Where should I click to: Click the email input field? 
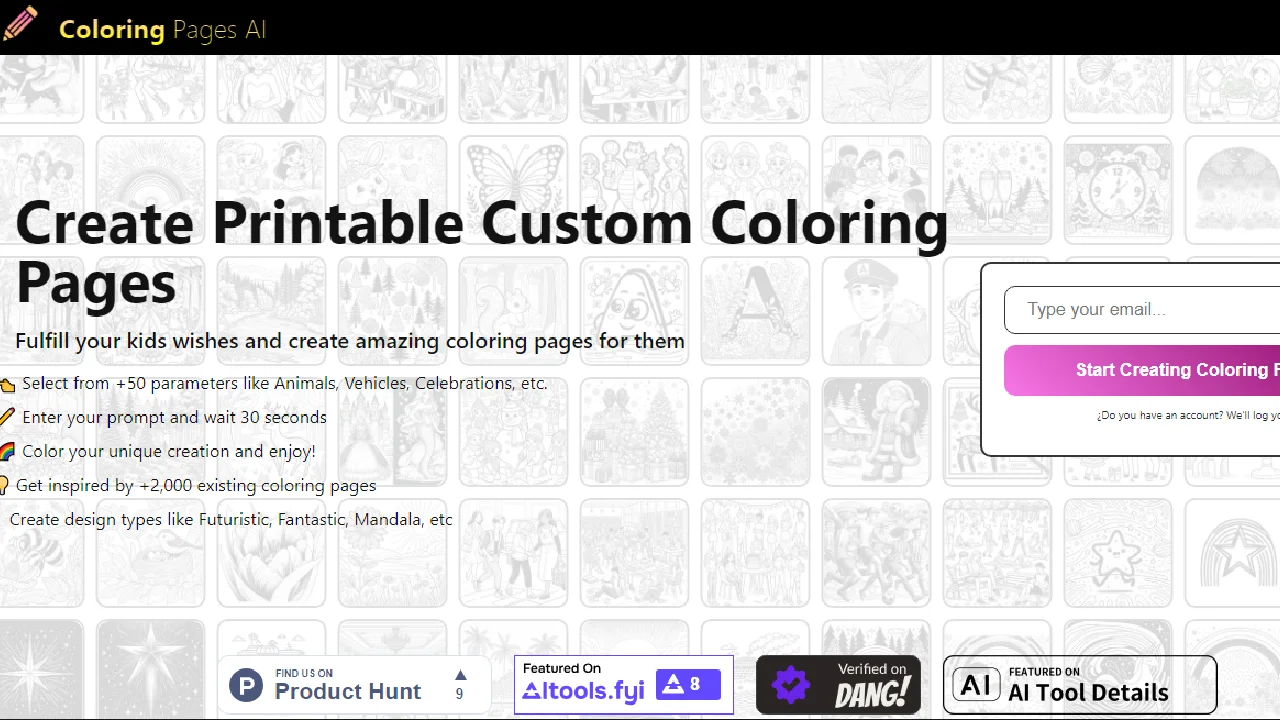point(1140,309)
